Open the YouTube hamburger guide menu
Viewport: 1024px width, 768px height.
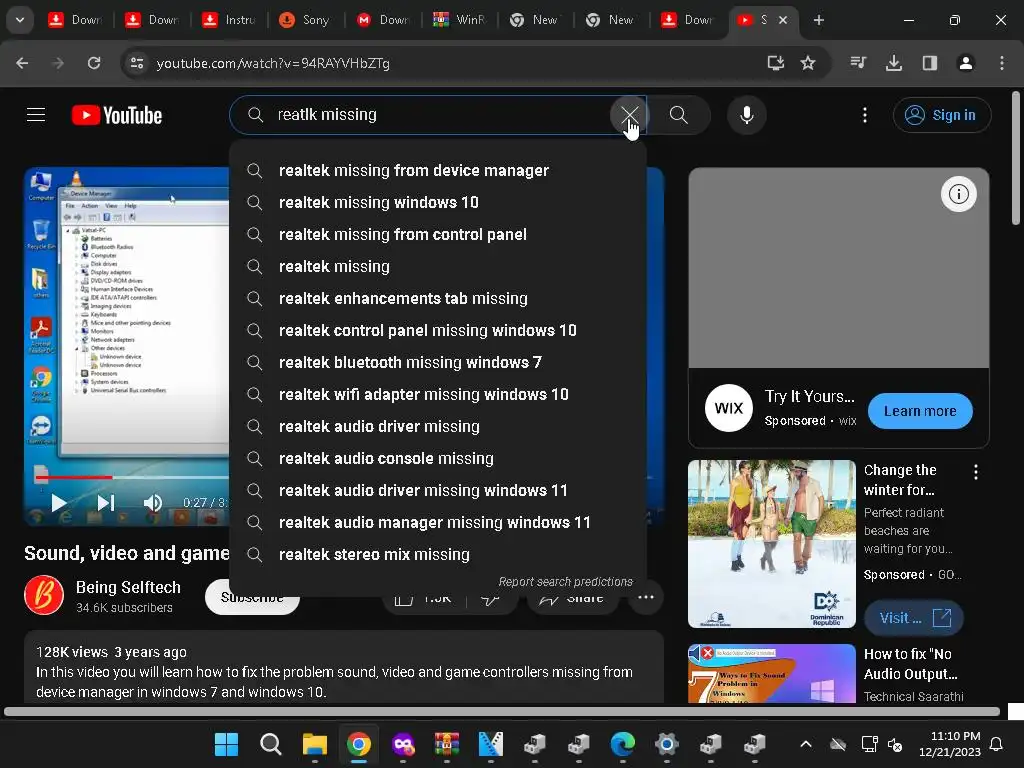[x=36, y=115]
